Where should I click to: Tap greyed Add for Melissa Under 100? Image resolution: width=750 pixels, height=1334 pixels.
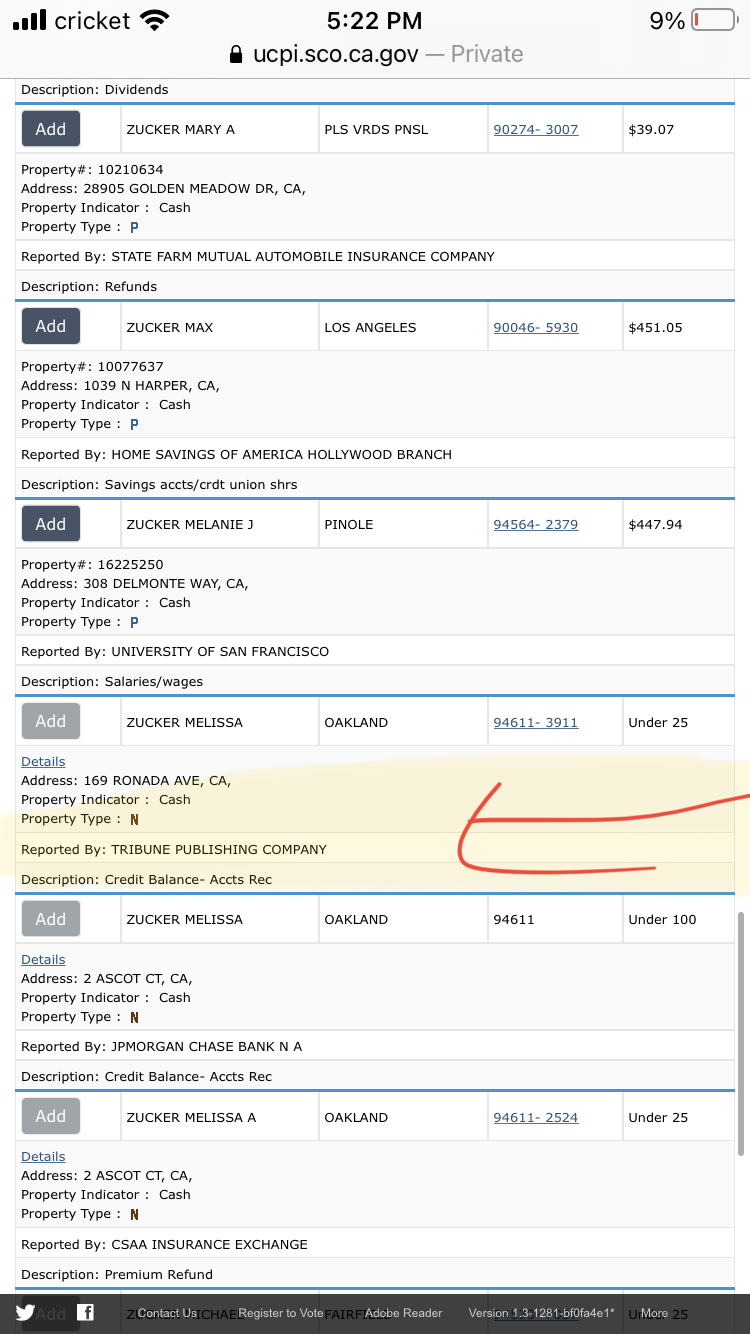[x=51, y=919]
